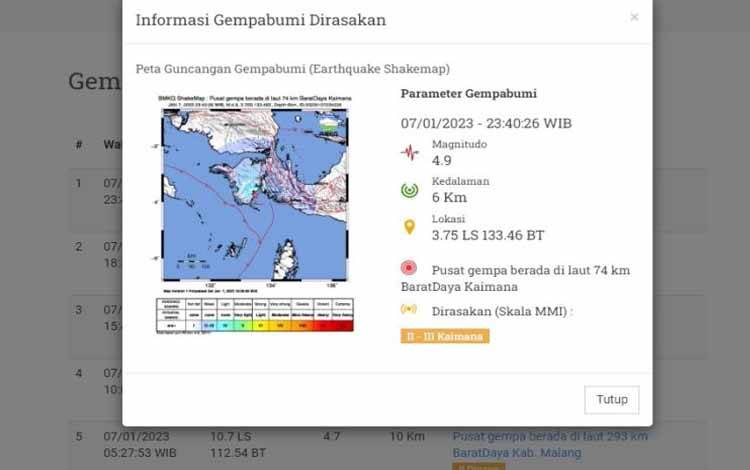This screenshot has width=750, height=470.
Task: Click the 'Peta Guncangan Gempabumi (Earthquake Shakemap)' subtitle
Action: click(293, 69)
